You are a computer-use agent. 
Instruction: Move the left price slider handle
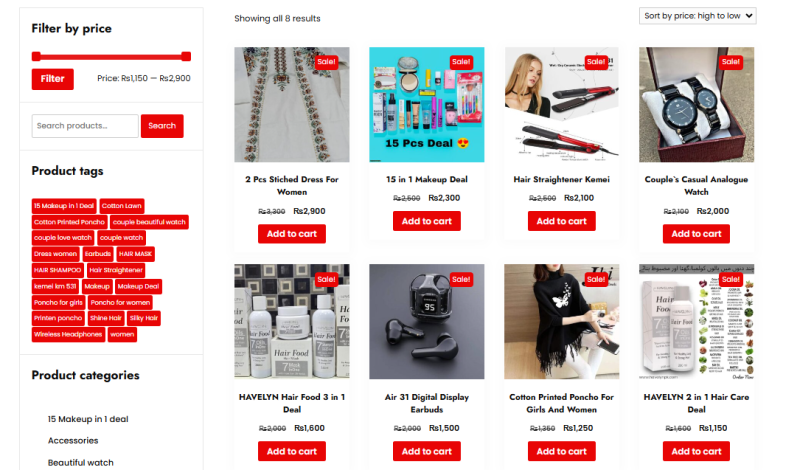pyautogui.click(x=36, y=56)
